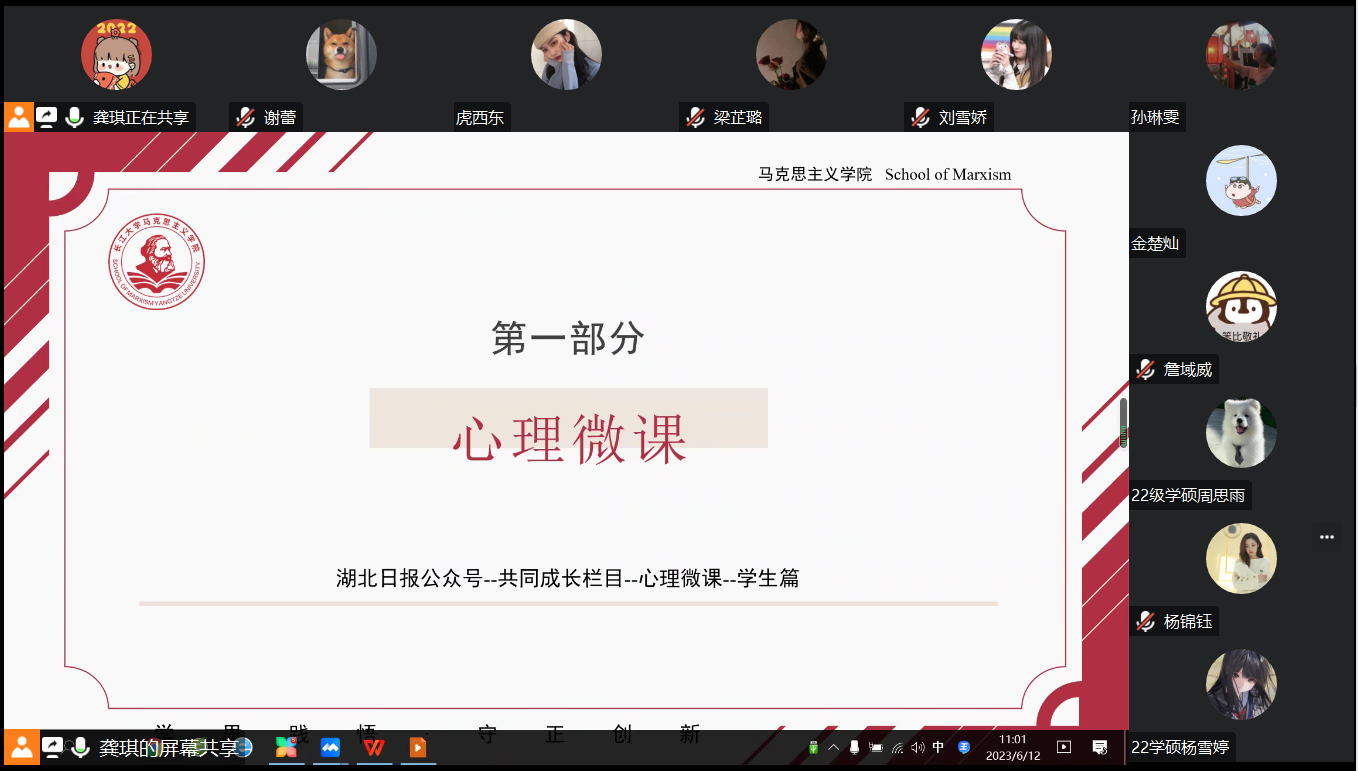Select the Shiba dog avatar of 谢蕾
The height and width of the screenshot is (771, 1358).
341,55
